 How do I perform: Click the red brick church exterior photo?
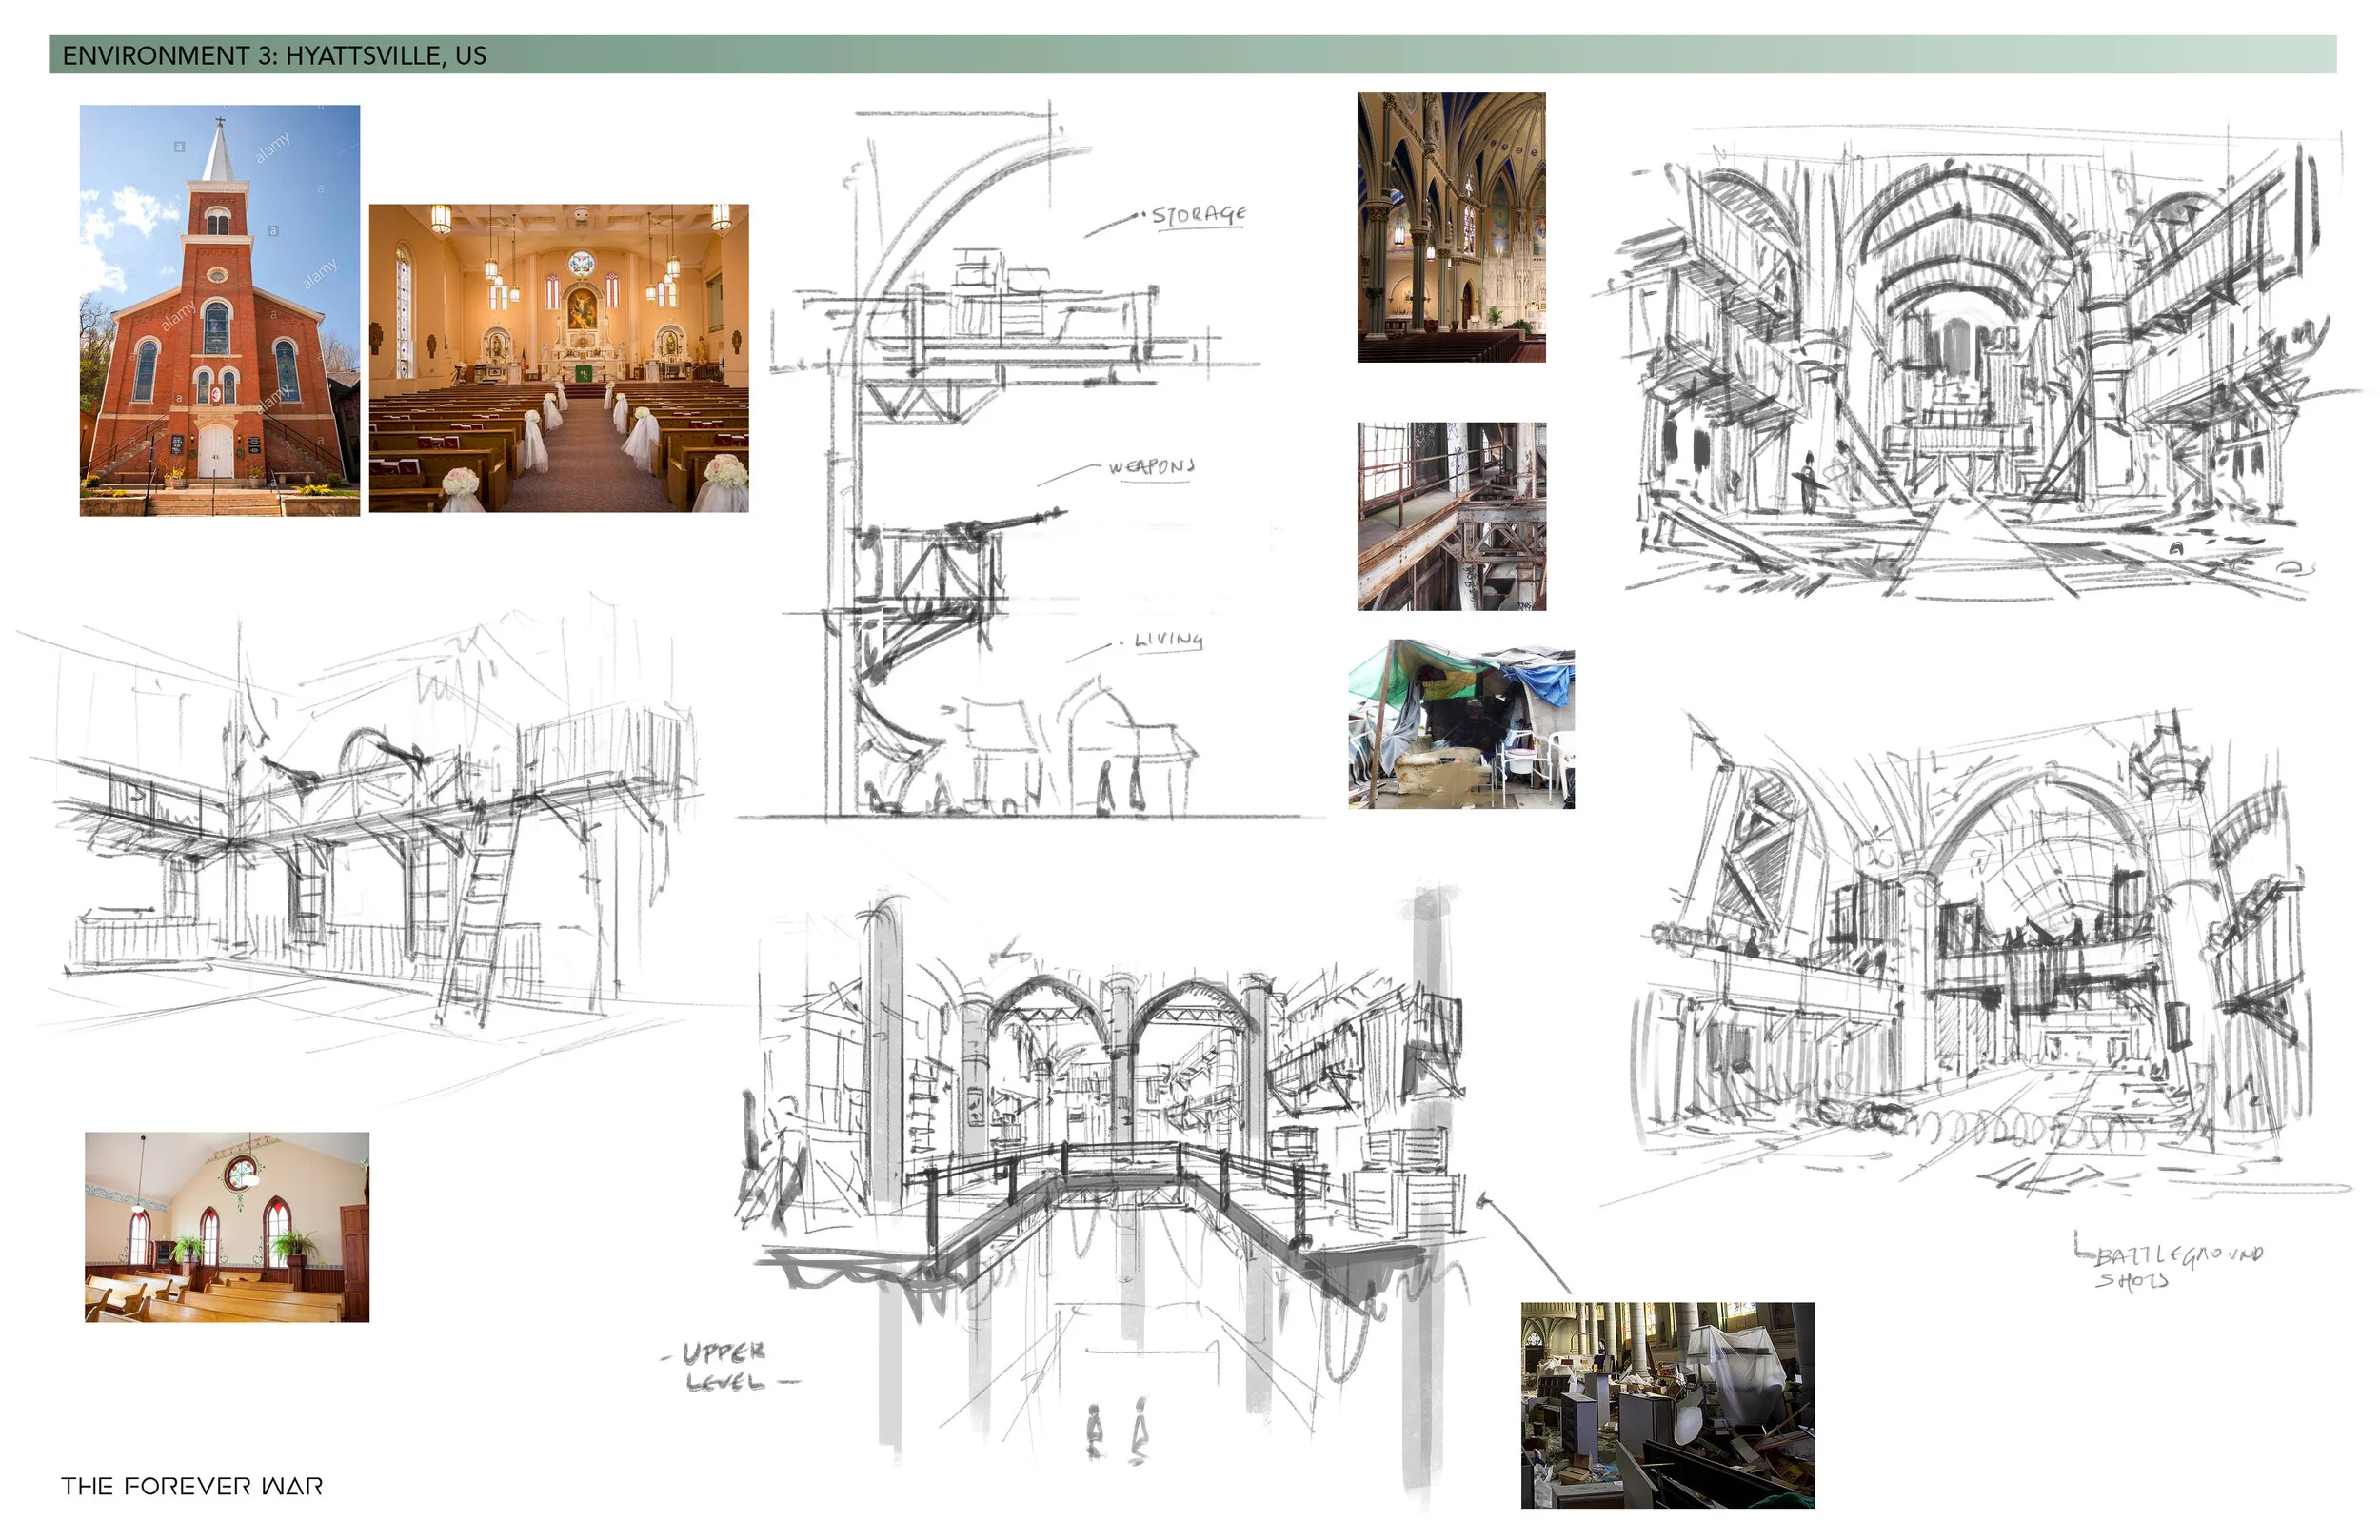(219, 310)
